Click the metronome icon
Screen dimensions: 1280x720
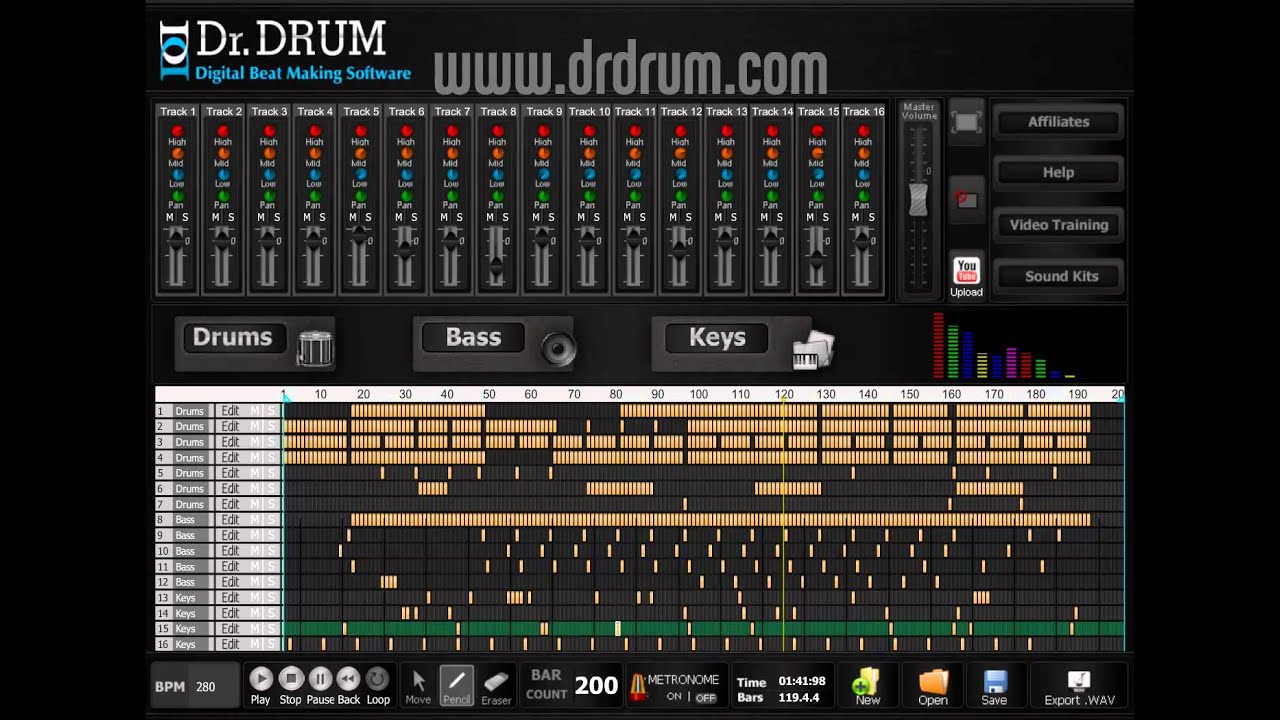coord(636,686)
